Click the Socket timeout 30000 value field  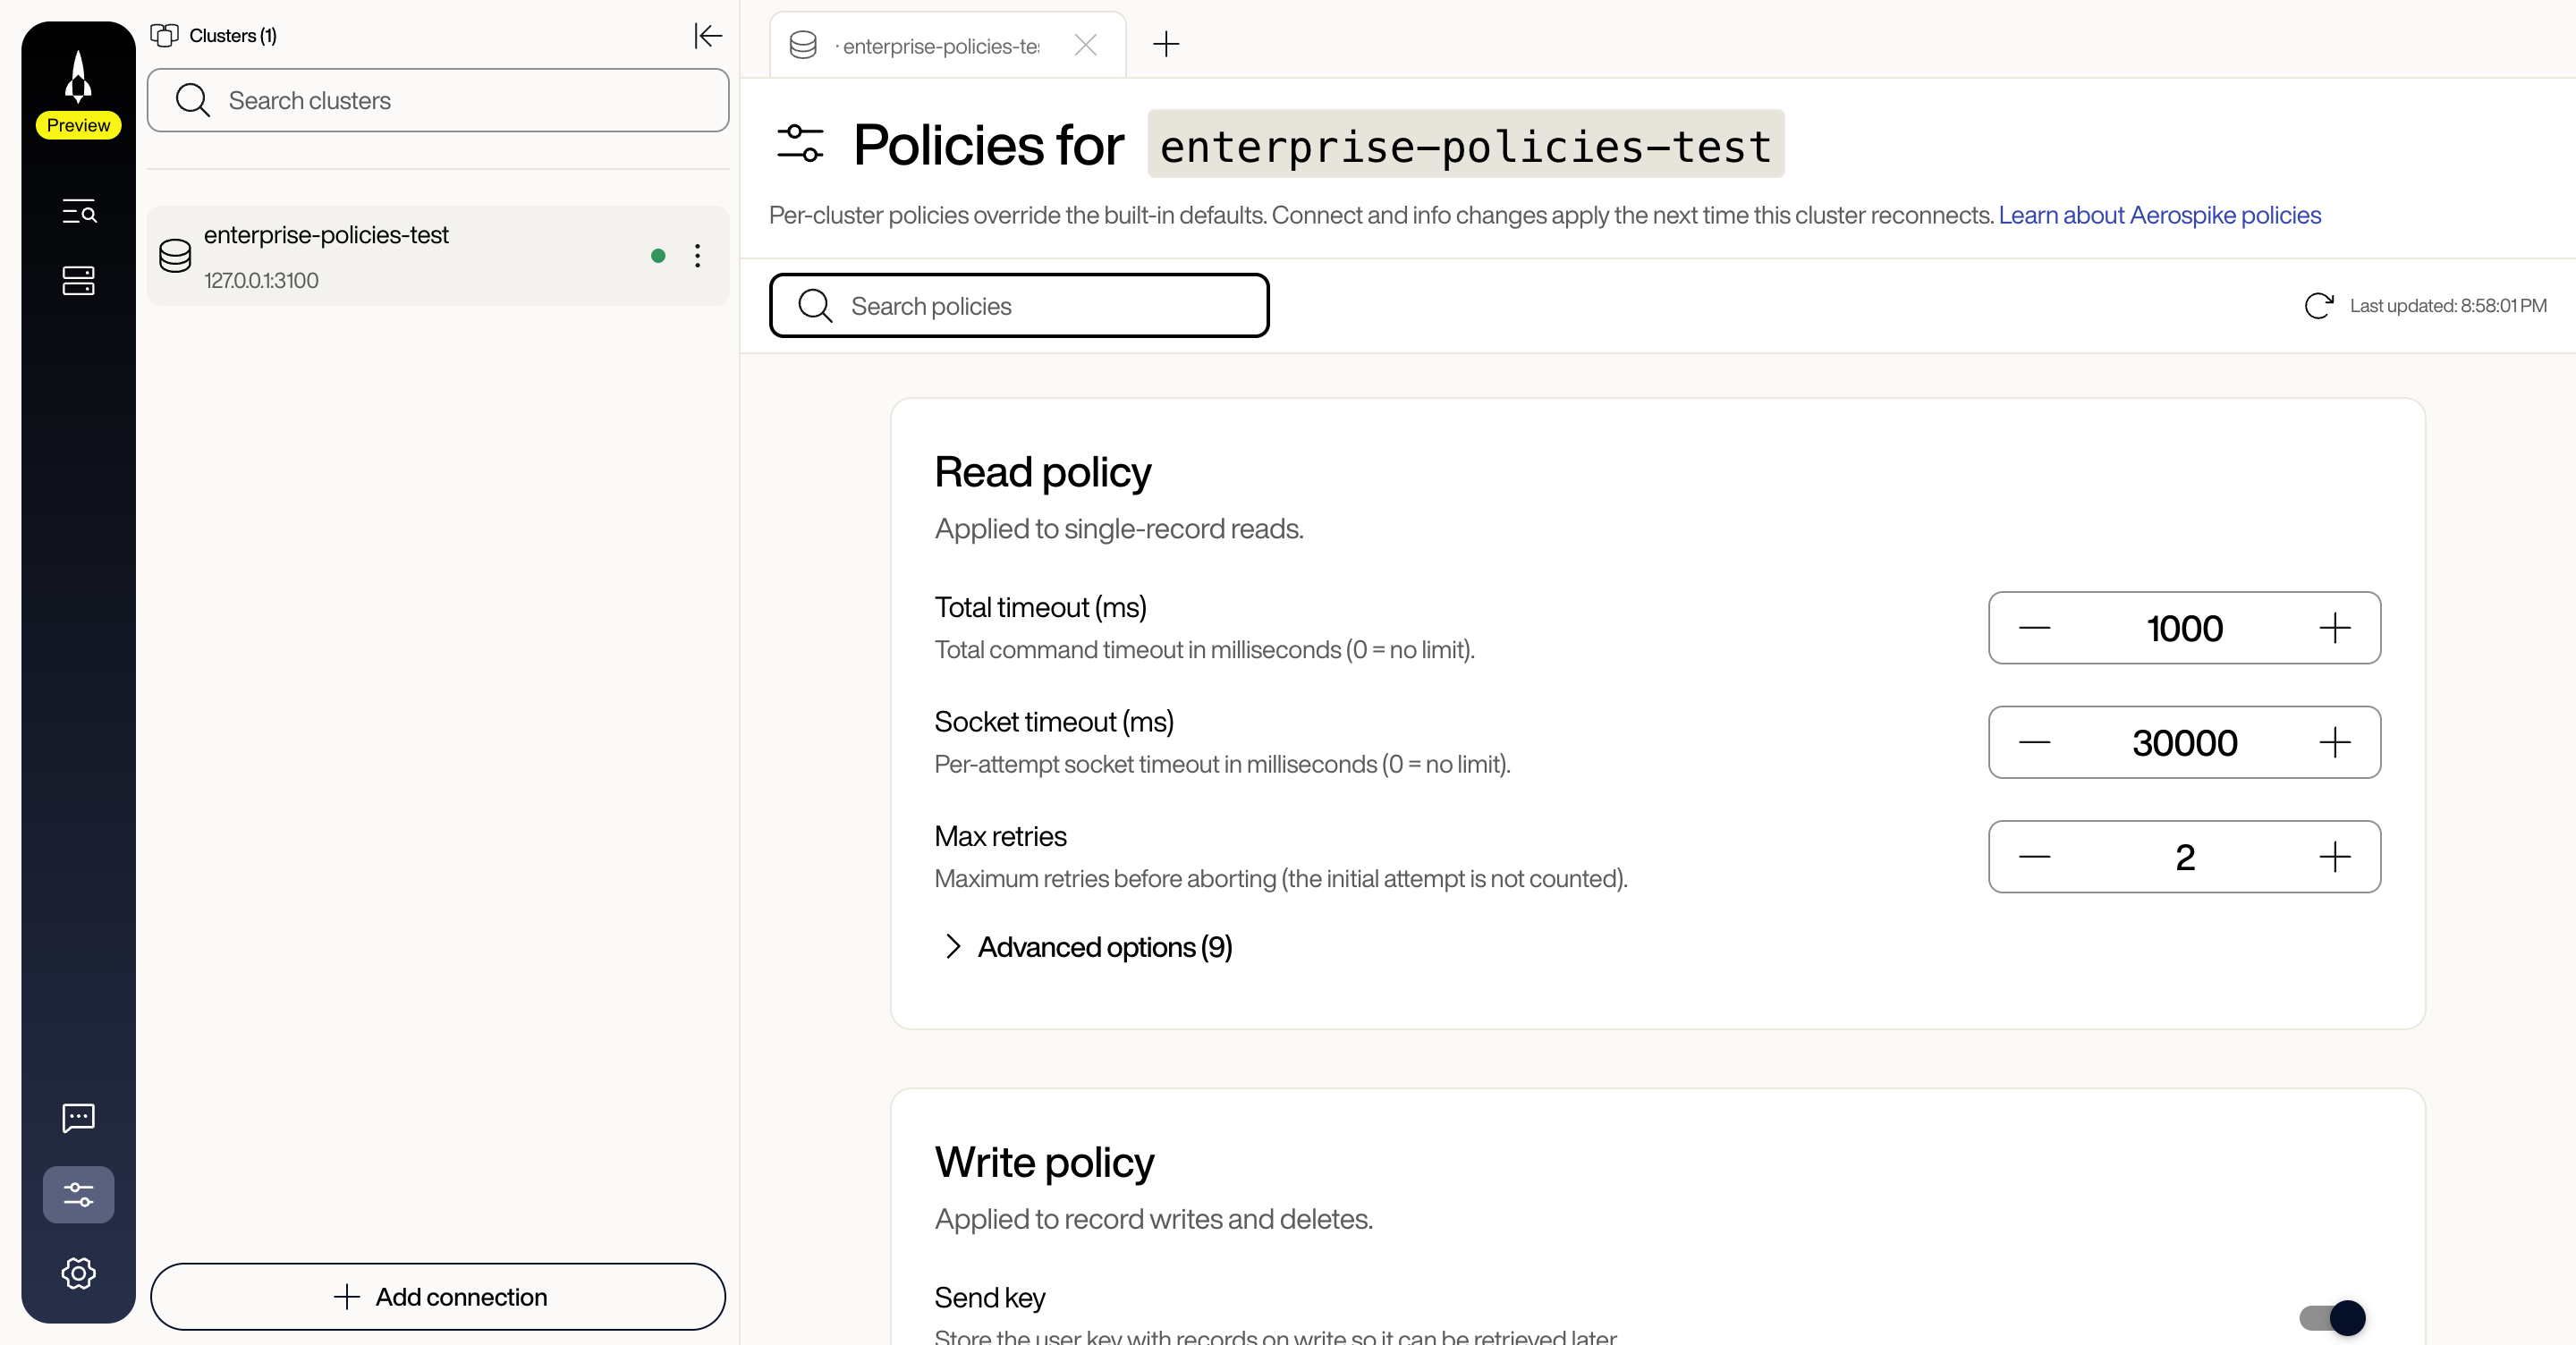coord(2184,742)
